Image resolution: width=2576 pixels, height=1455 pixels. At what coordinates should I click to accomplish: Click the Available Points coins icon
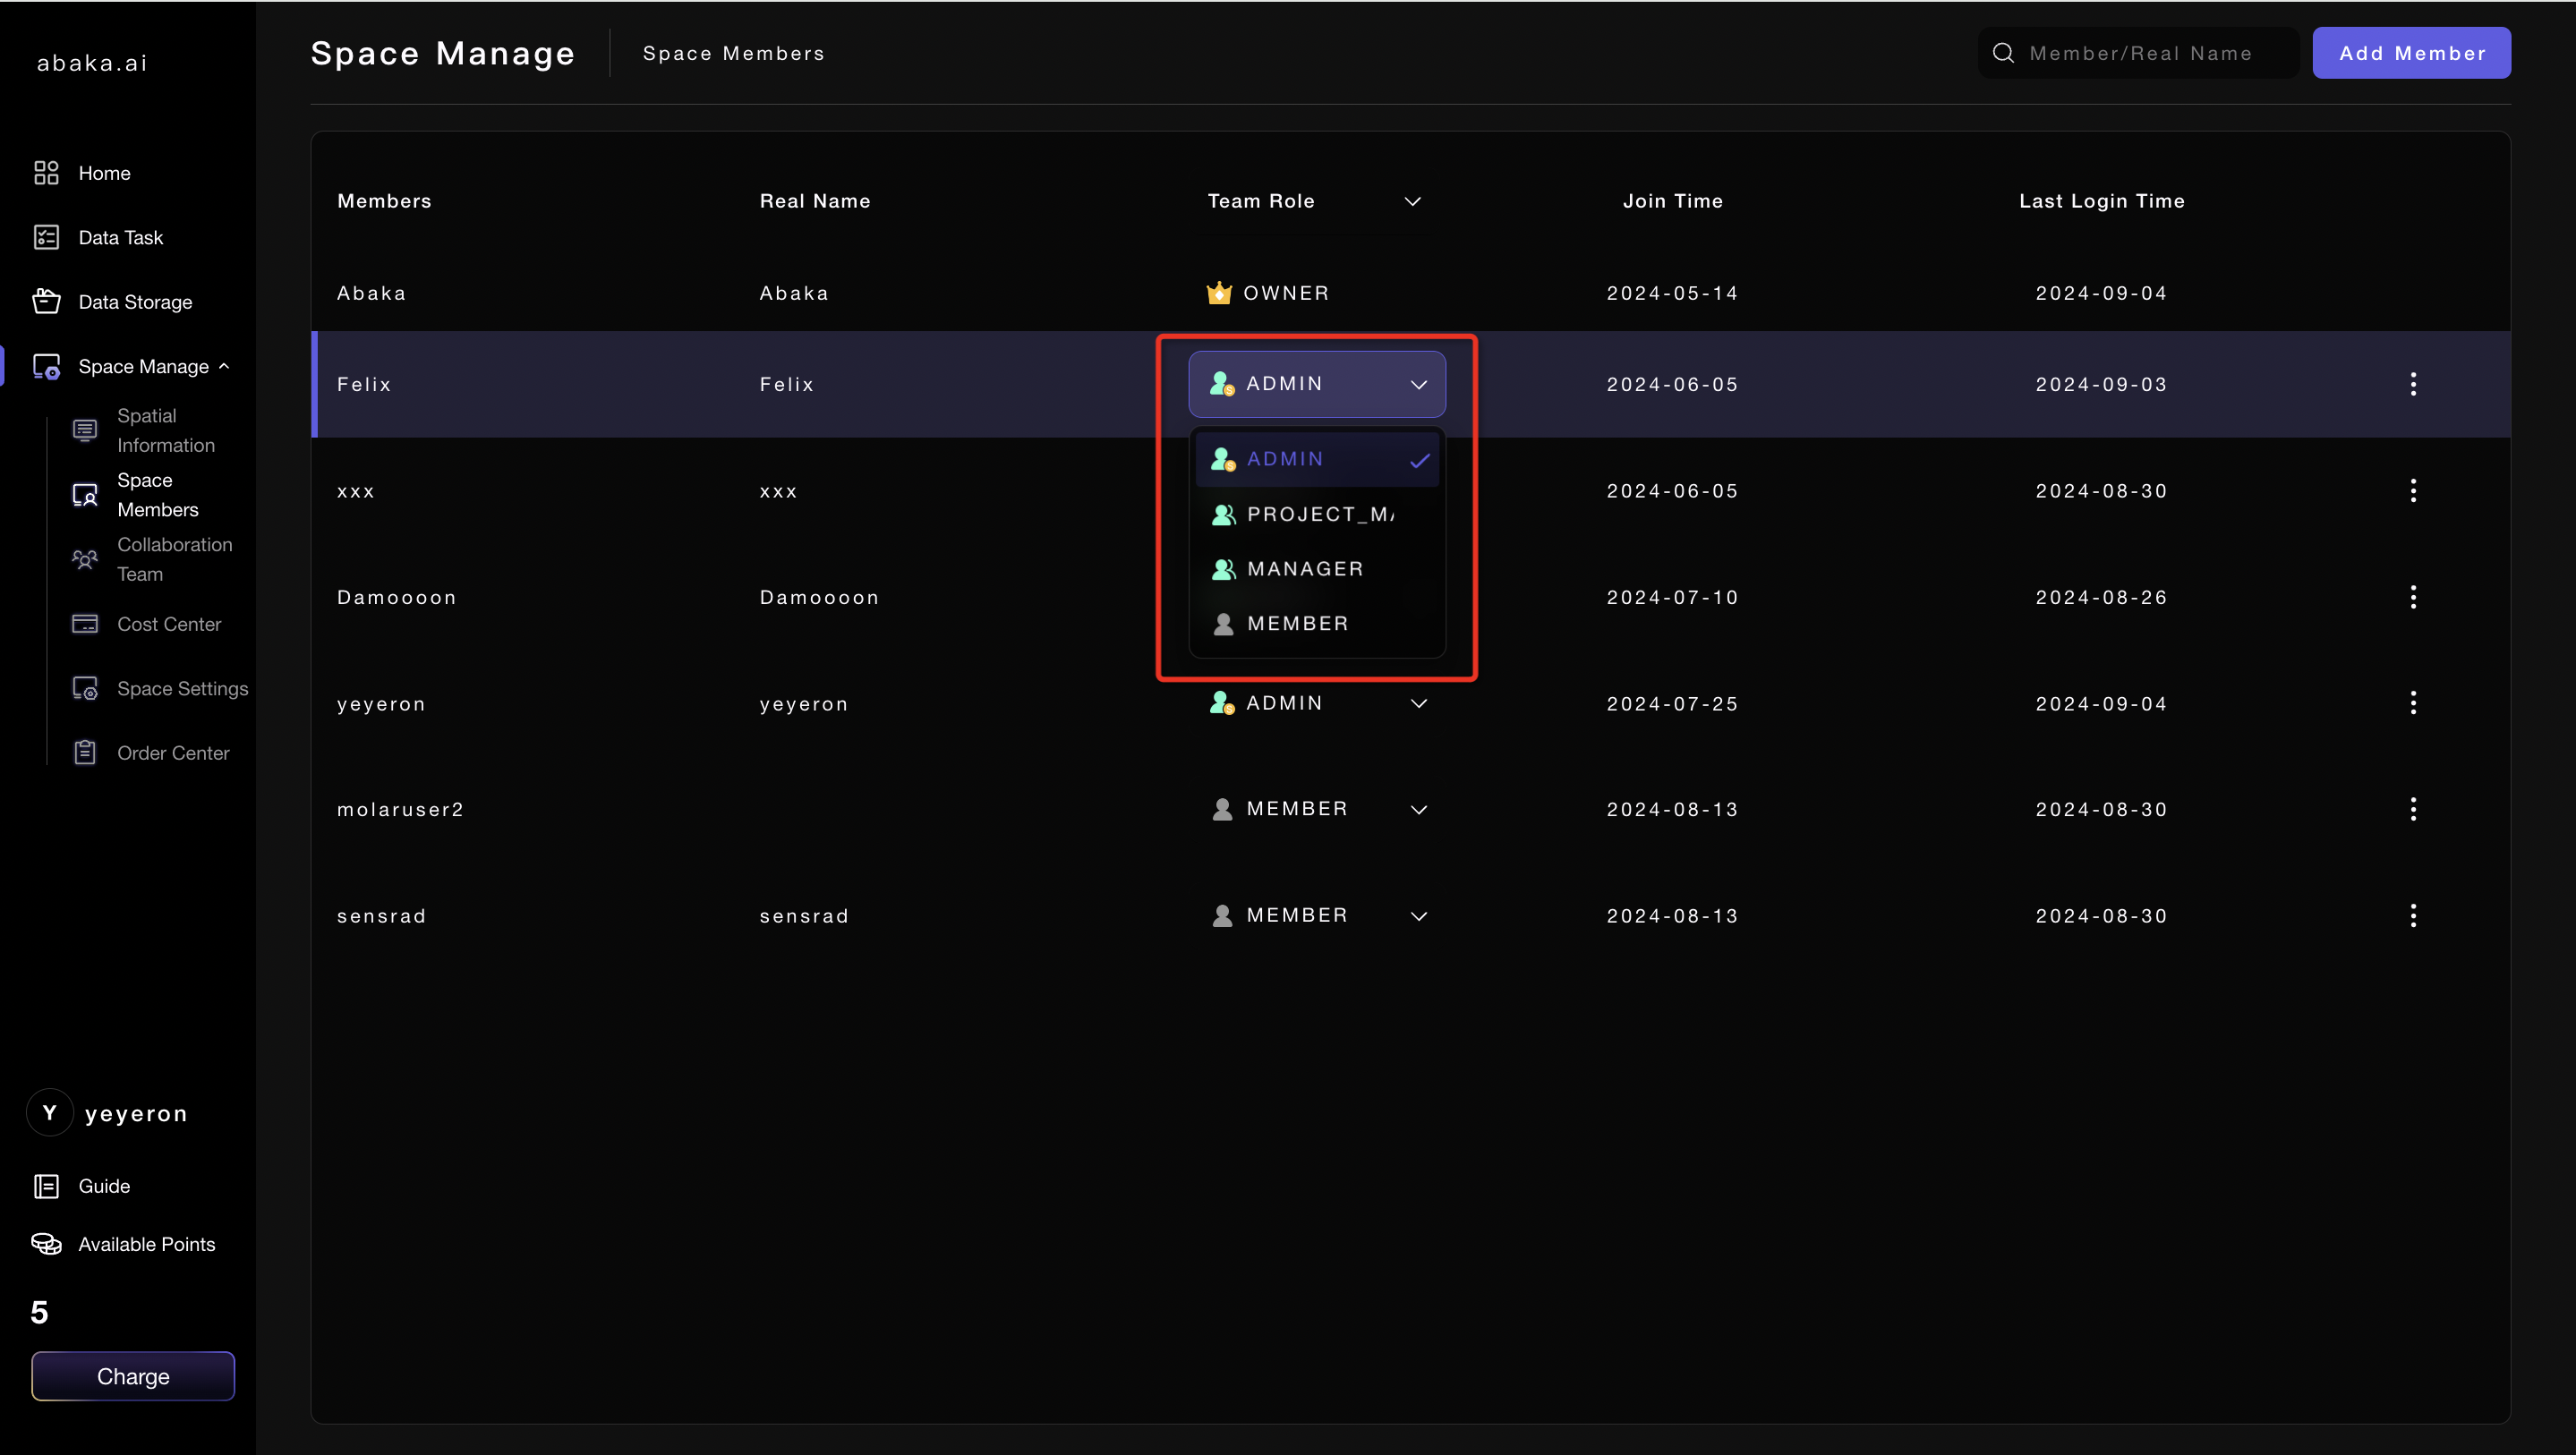pos(46,1243)
